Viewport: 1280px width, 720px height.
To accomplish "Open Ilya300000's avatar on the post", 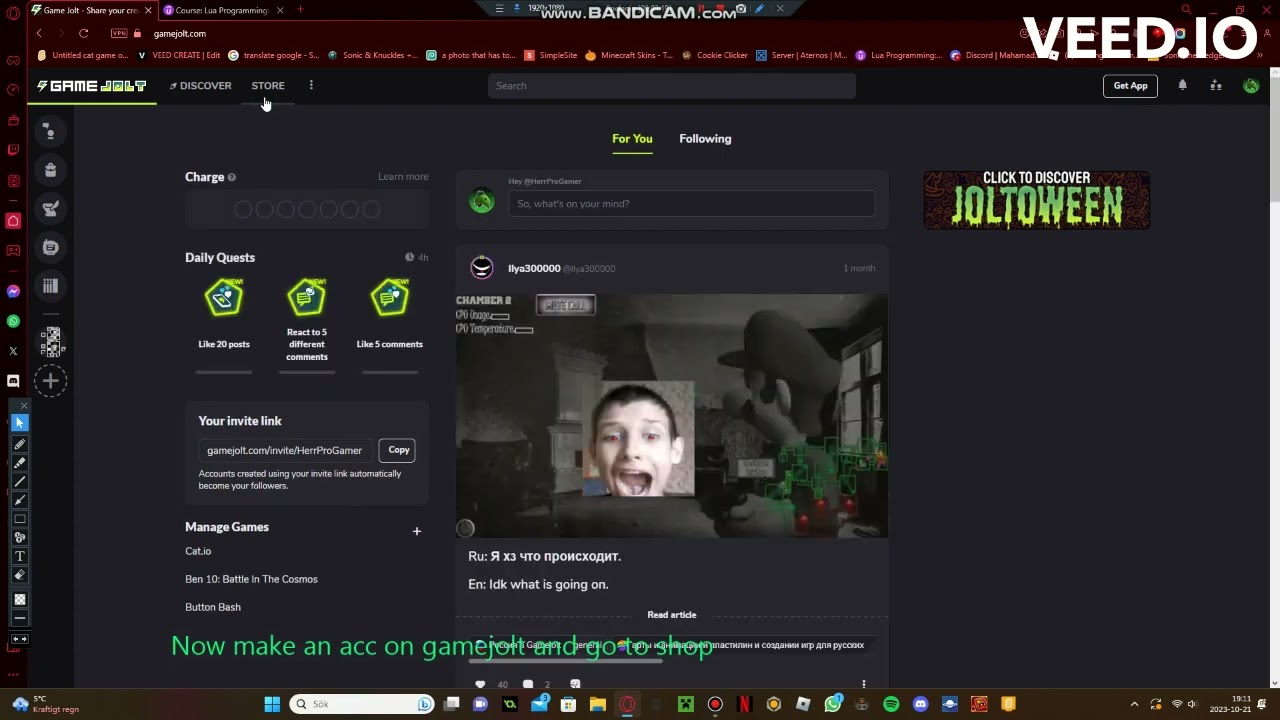I will (482, 268).
